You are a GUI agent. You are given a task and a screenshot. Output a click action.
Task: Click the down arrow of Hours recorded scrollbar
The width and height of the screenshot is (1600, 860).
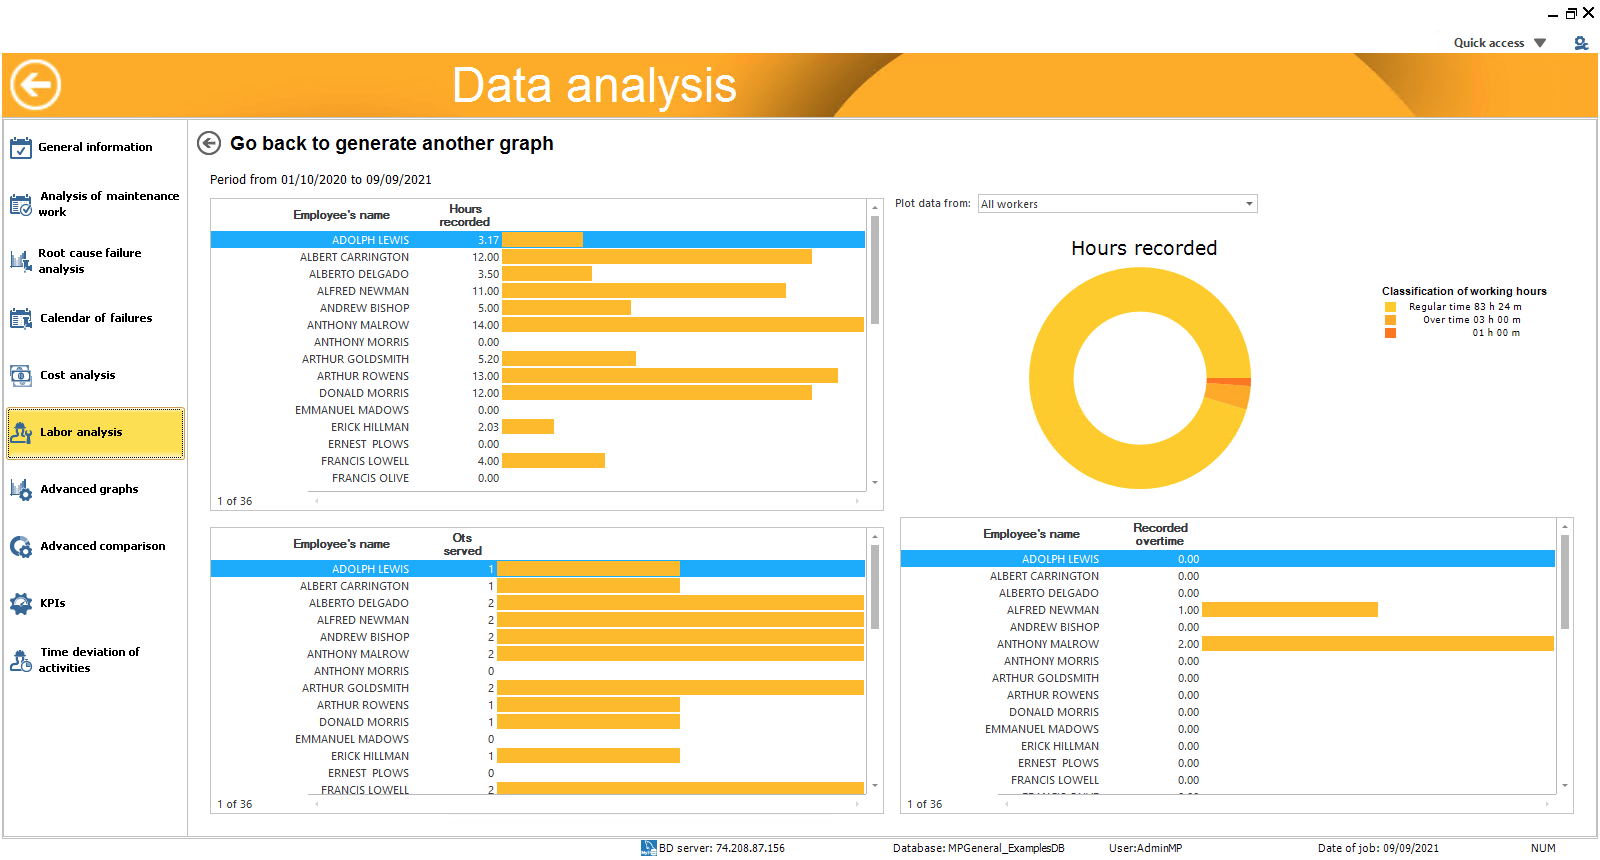point(875,482)
